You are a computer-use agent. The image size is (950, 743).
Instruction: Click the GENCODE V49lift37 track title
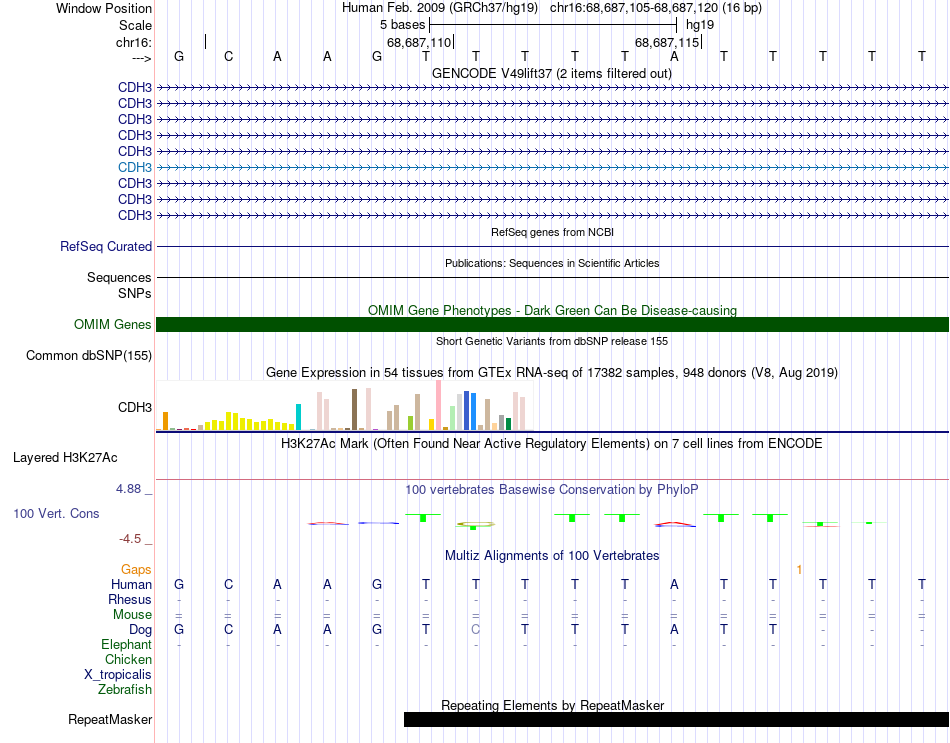click(551, 74)
